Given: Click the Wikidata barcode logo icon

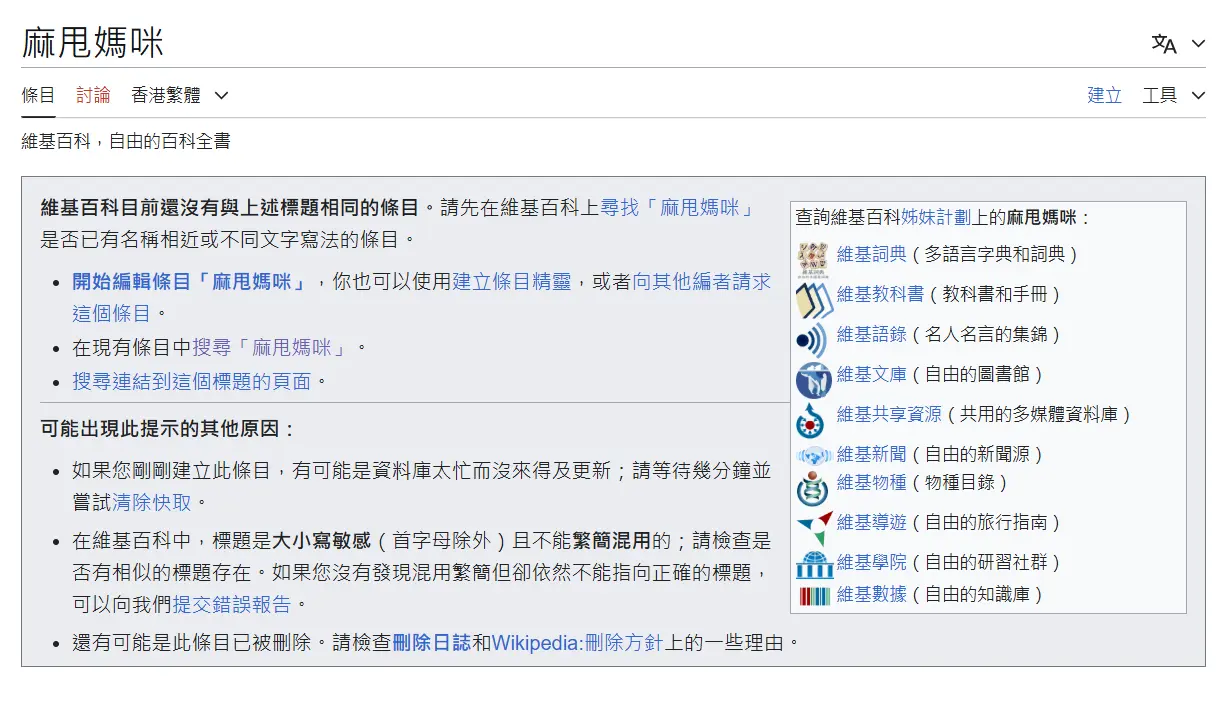Looking at the screenshot, I should (x=815, y=596).
